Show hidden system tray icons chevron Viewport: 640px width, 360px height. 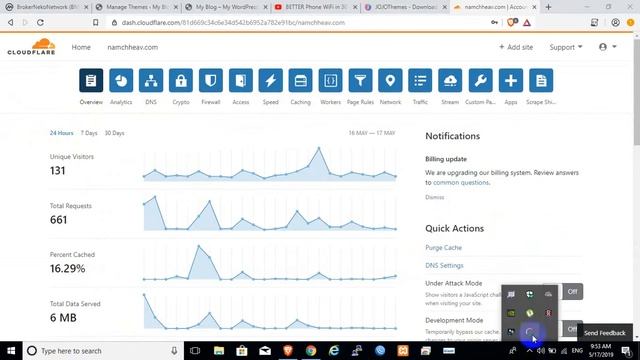click(x=529, y=351)
